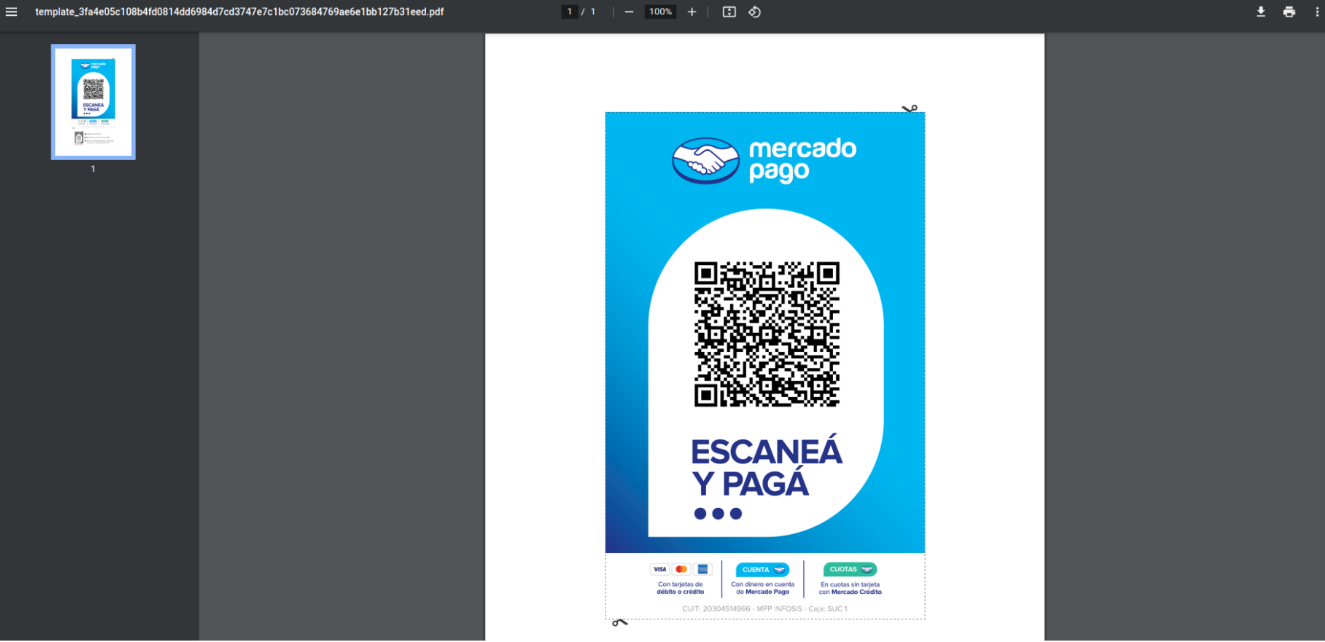Viewport: 1325px width, 642px height.
Task: Click the PDF file name title
Action: coord(240,12)
